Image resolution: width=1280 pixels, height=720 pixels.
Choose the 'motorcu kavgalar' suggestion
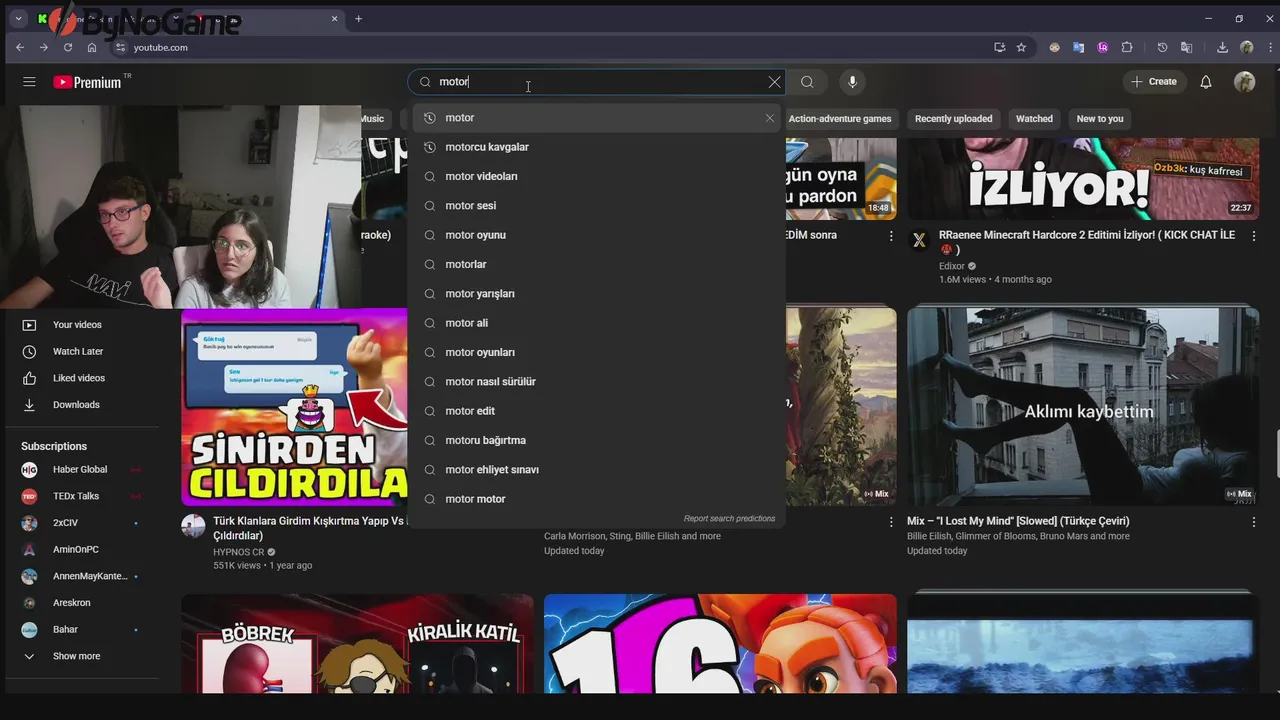(x=597, y=147)
